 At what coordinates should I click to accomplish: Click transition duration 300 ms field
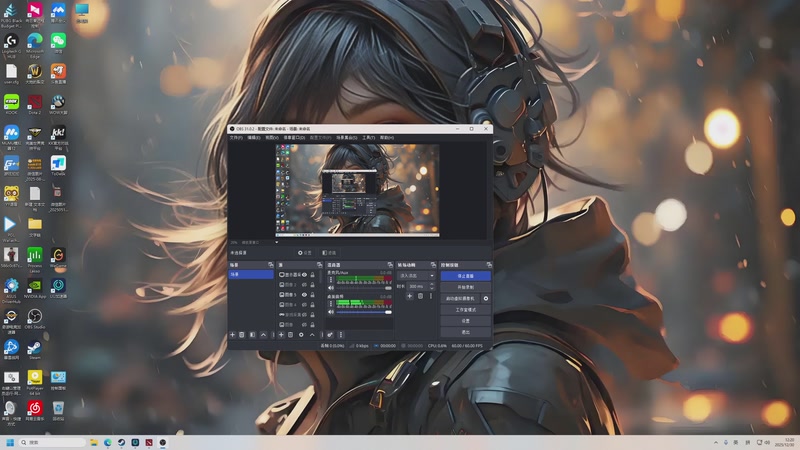(x=418, y=286)
